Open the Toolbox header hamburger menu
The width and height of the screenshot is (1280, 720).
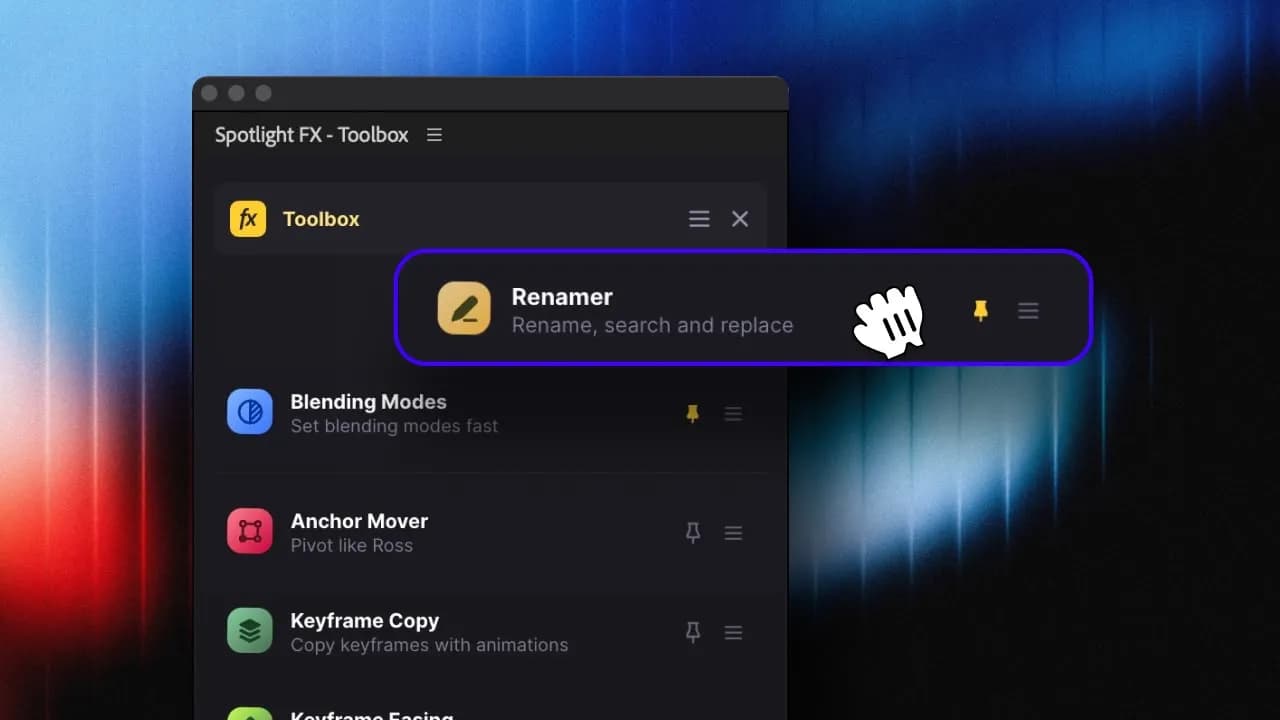(x=699, y=219)
